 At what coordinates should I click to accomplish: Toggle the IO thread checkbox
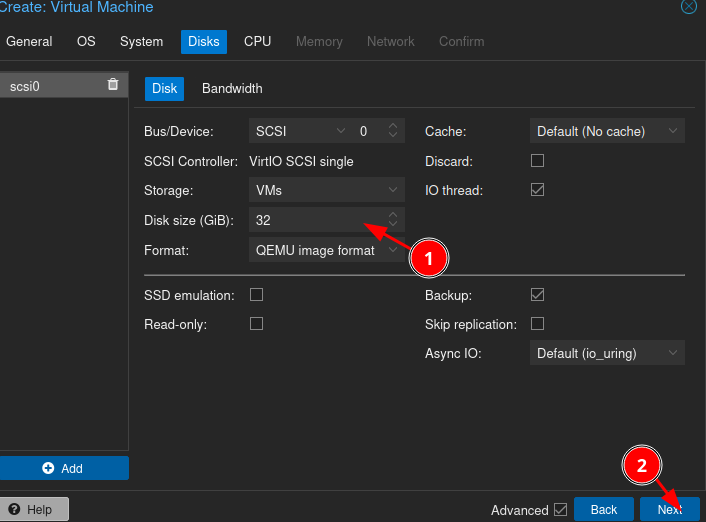click(537, 190)
